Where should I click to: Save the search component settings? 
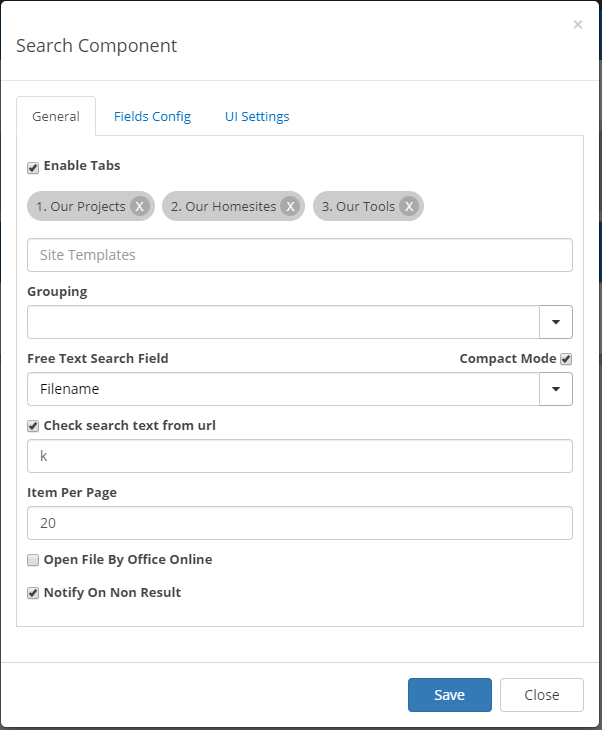click(x=450, y=695)
